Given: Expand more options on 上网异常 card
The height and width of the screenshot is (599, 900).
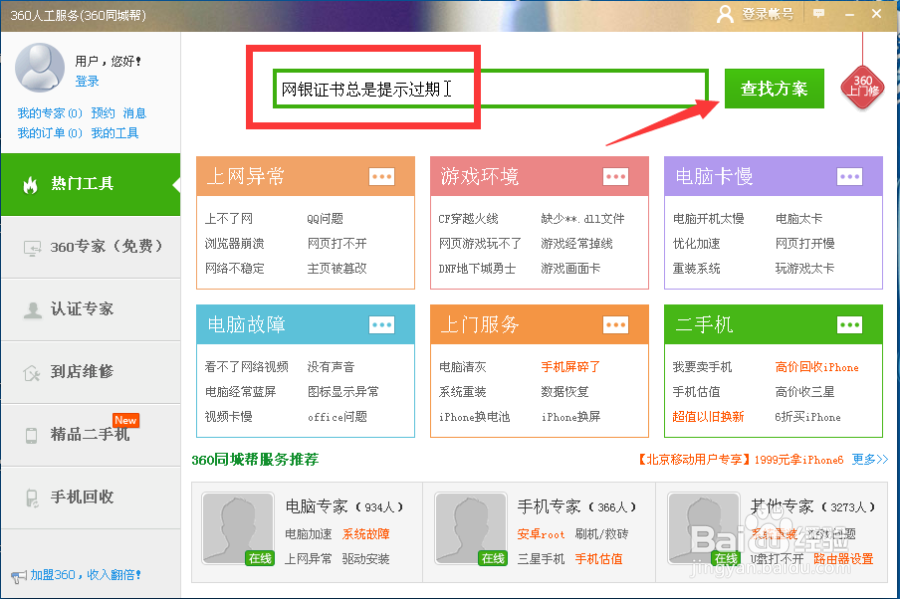Looking at the screenshot, I should 381,176.
